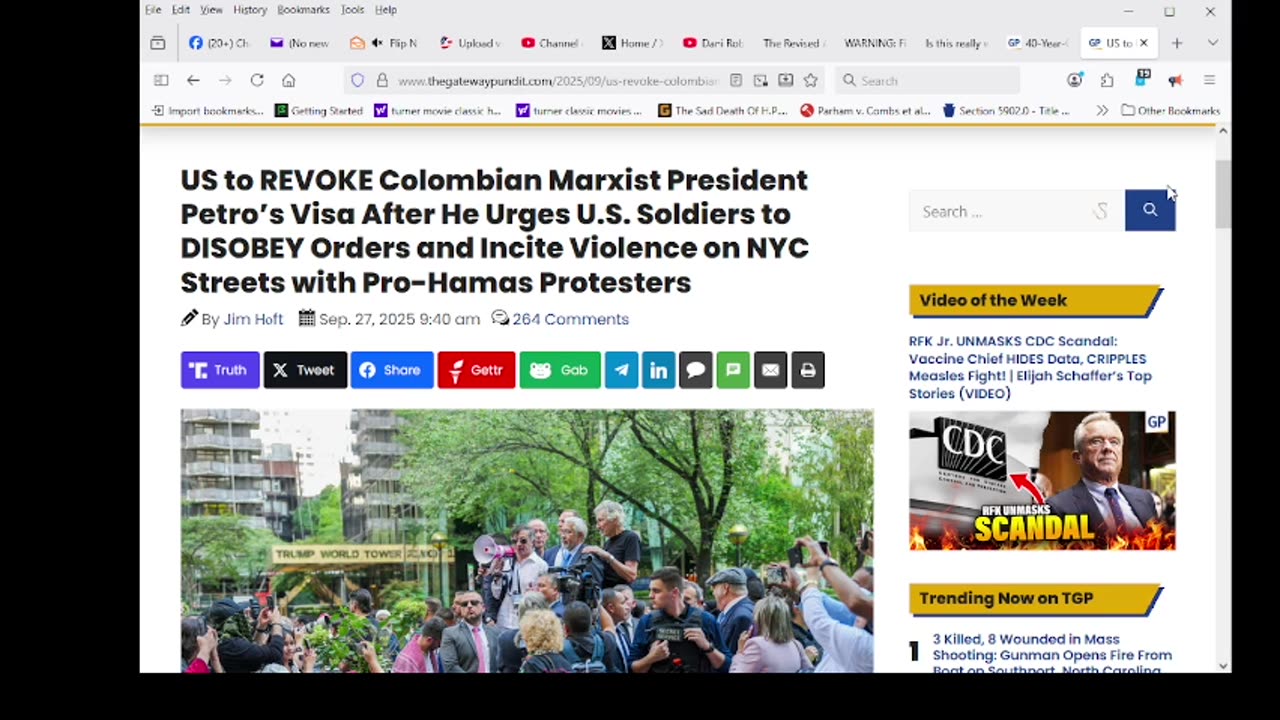The height and width of the screenshot is (720, 1280).
Task: Open the History menu
Action: 250,10
